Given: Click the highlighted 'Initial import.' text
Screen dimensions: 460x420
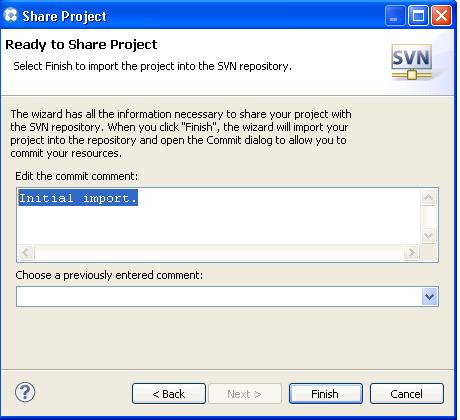Looking at the screenshot, I should click(x=78, y=198).
